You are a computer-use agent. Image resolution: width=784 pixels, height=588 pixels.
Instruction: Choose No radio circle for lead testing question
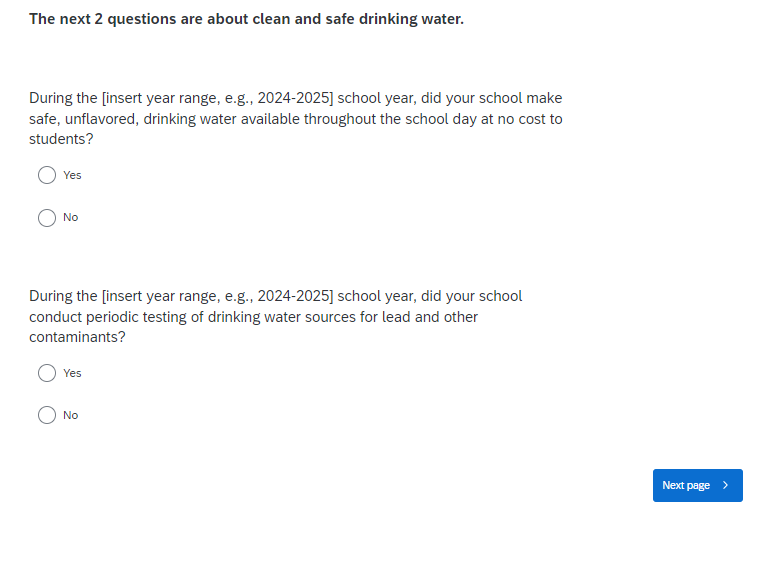coord(47,415)
